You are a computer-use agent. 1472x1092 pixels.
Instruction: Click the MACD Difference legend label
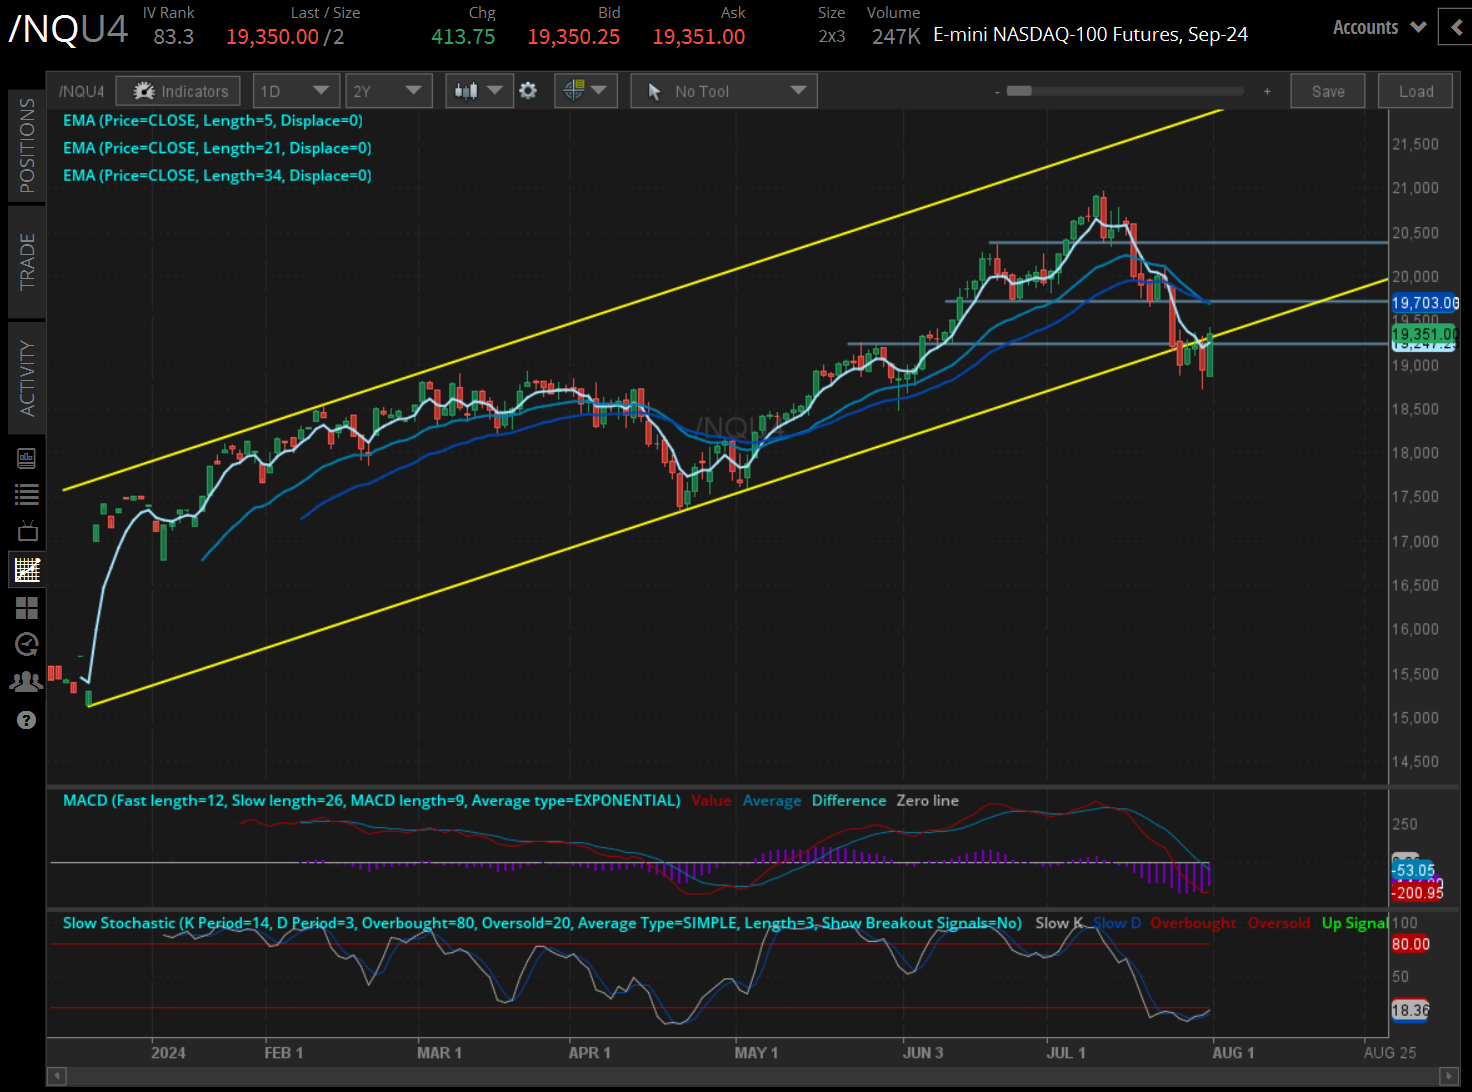pos(849,801)
